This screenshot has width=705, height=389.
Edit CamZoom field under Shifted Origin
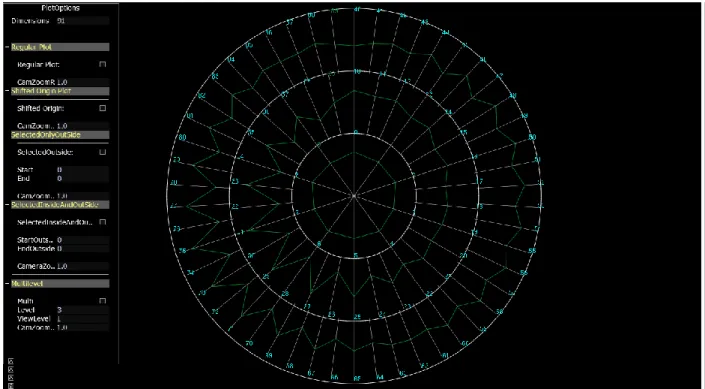(83, 126)
